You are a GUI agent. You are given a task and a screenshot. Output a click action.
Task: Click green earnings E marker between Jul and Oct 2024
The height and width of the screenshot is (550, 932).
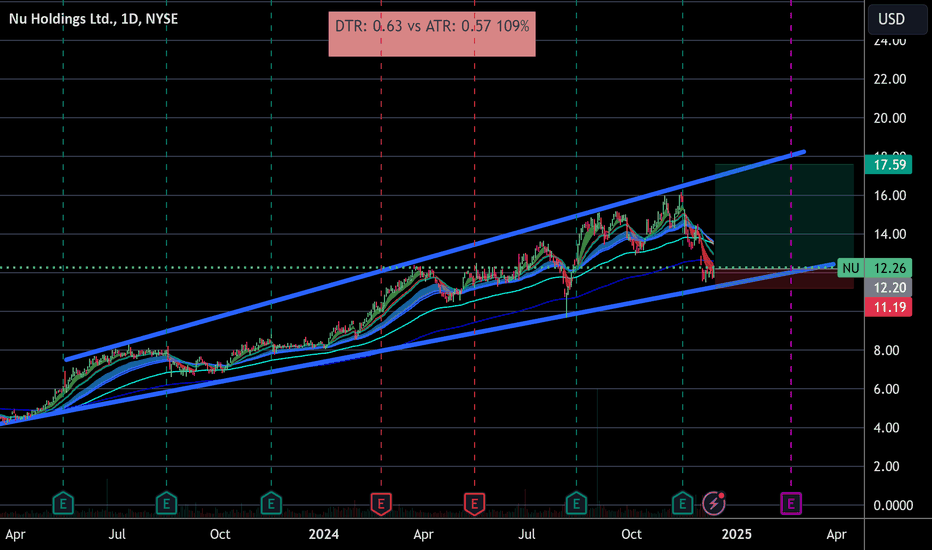tap(576, 504)
